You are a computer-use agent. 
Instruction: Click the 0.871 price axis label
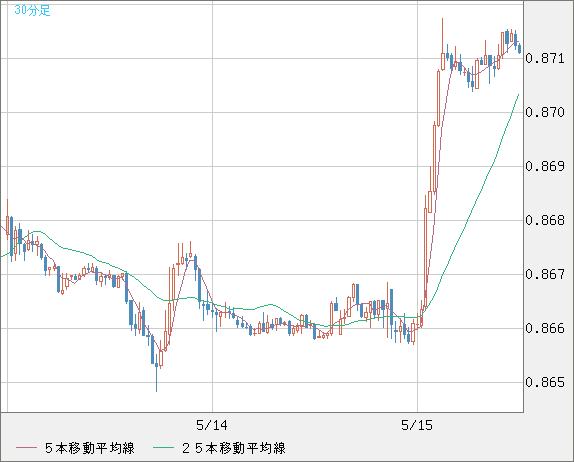point(545,59)
